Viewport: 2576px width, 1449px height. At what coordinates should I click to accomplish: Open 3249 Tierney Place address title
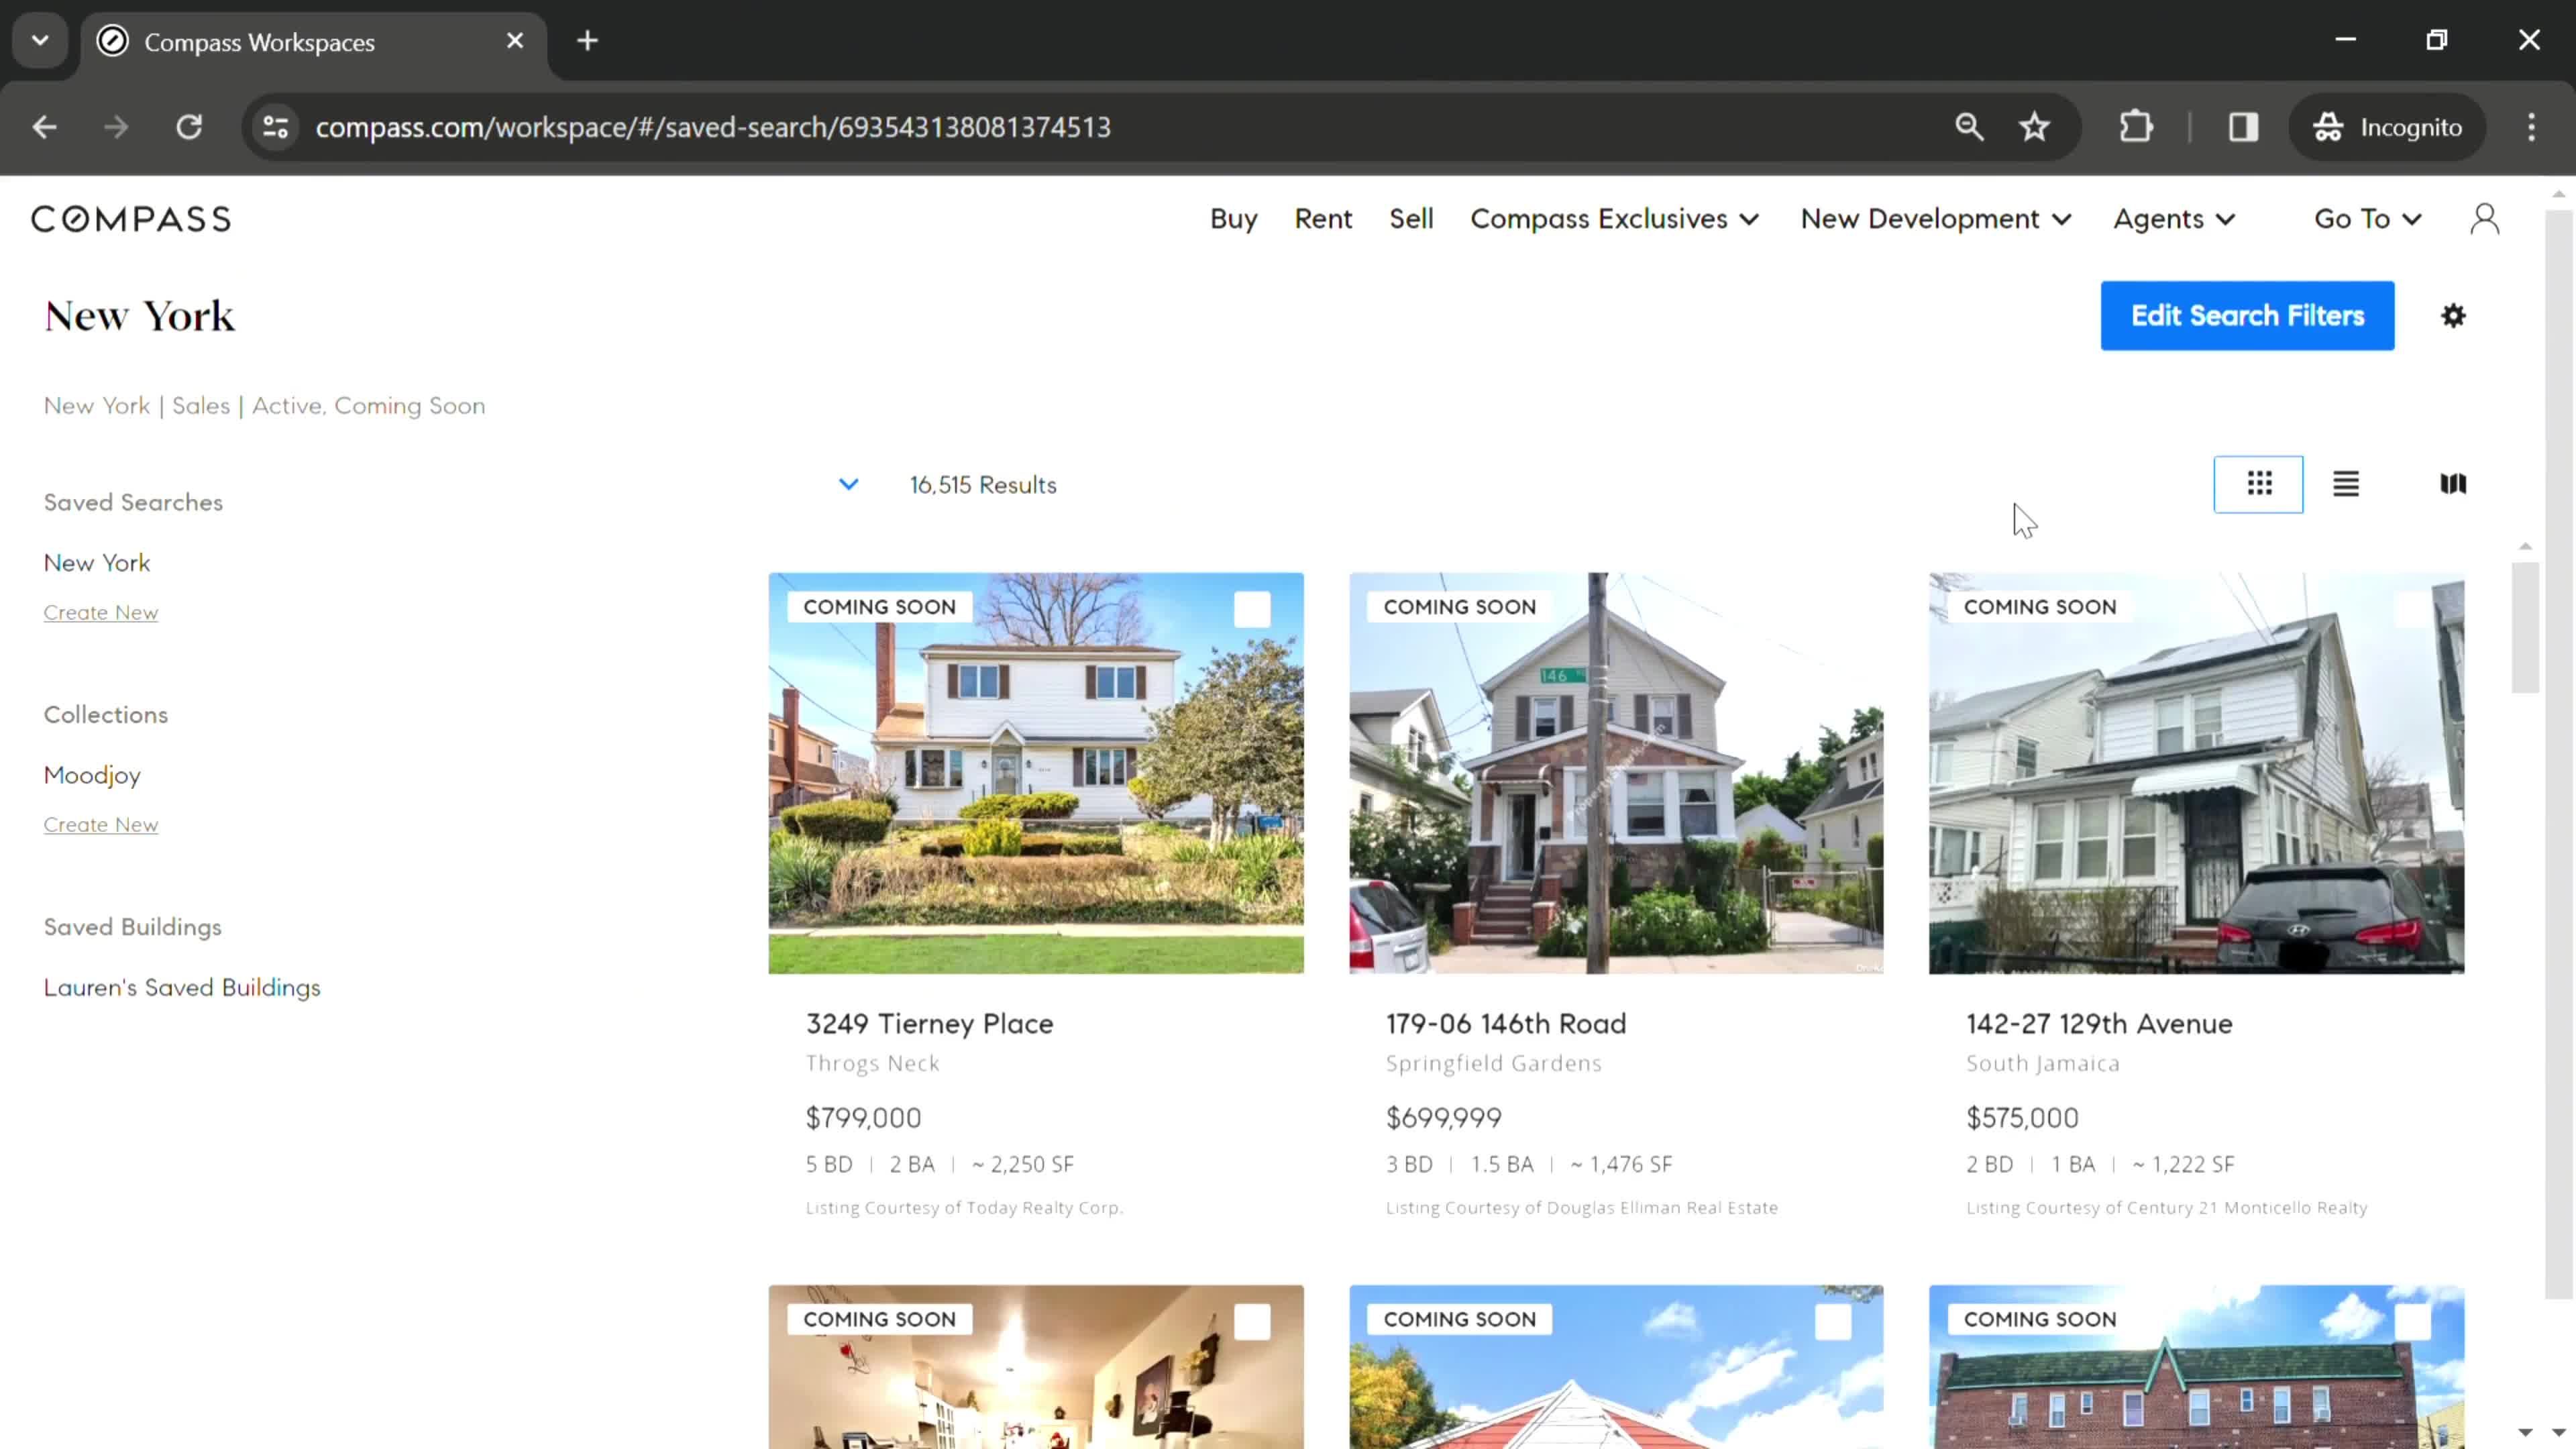pyautogui.click(x=929, y=1024)
